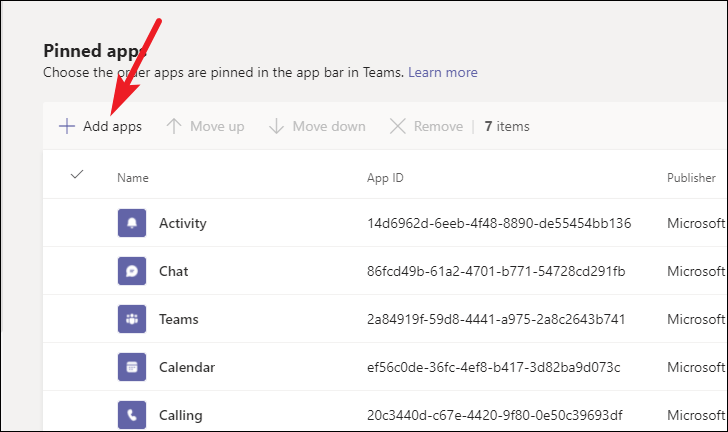The image size is (728, 432).
Task: Select the Chat app name
Action: click(174, 271)
